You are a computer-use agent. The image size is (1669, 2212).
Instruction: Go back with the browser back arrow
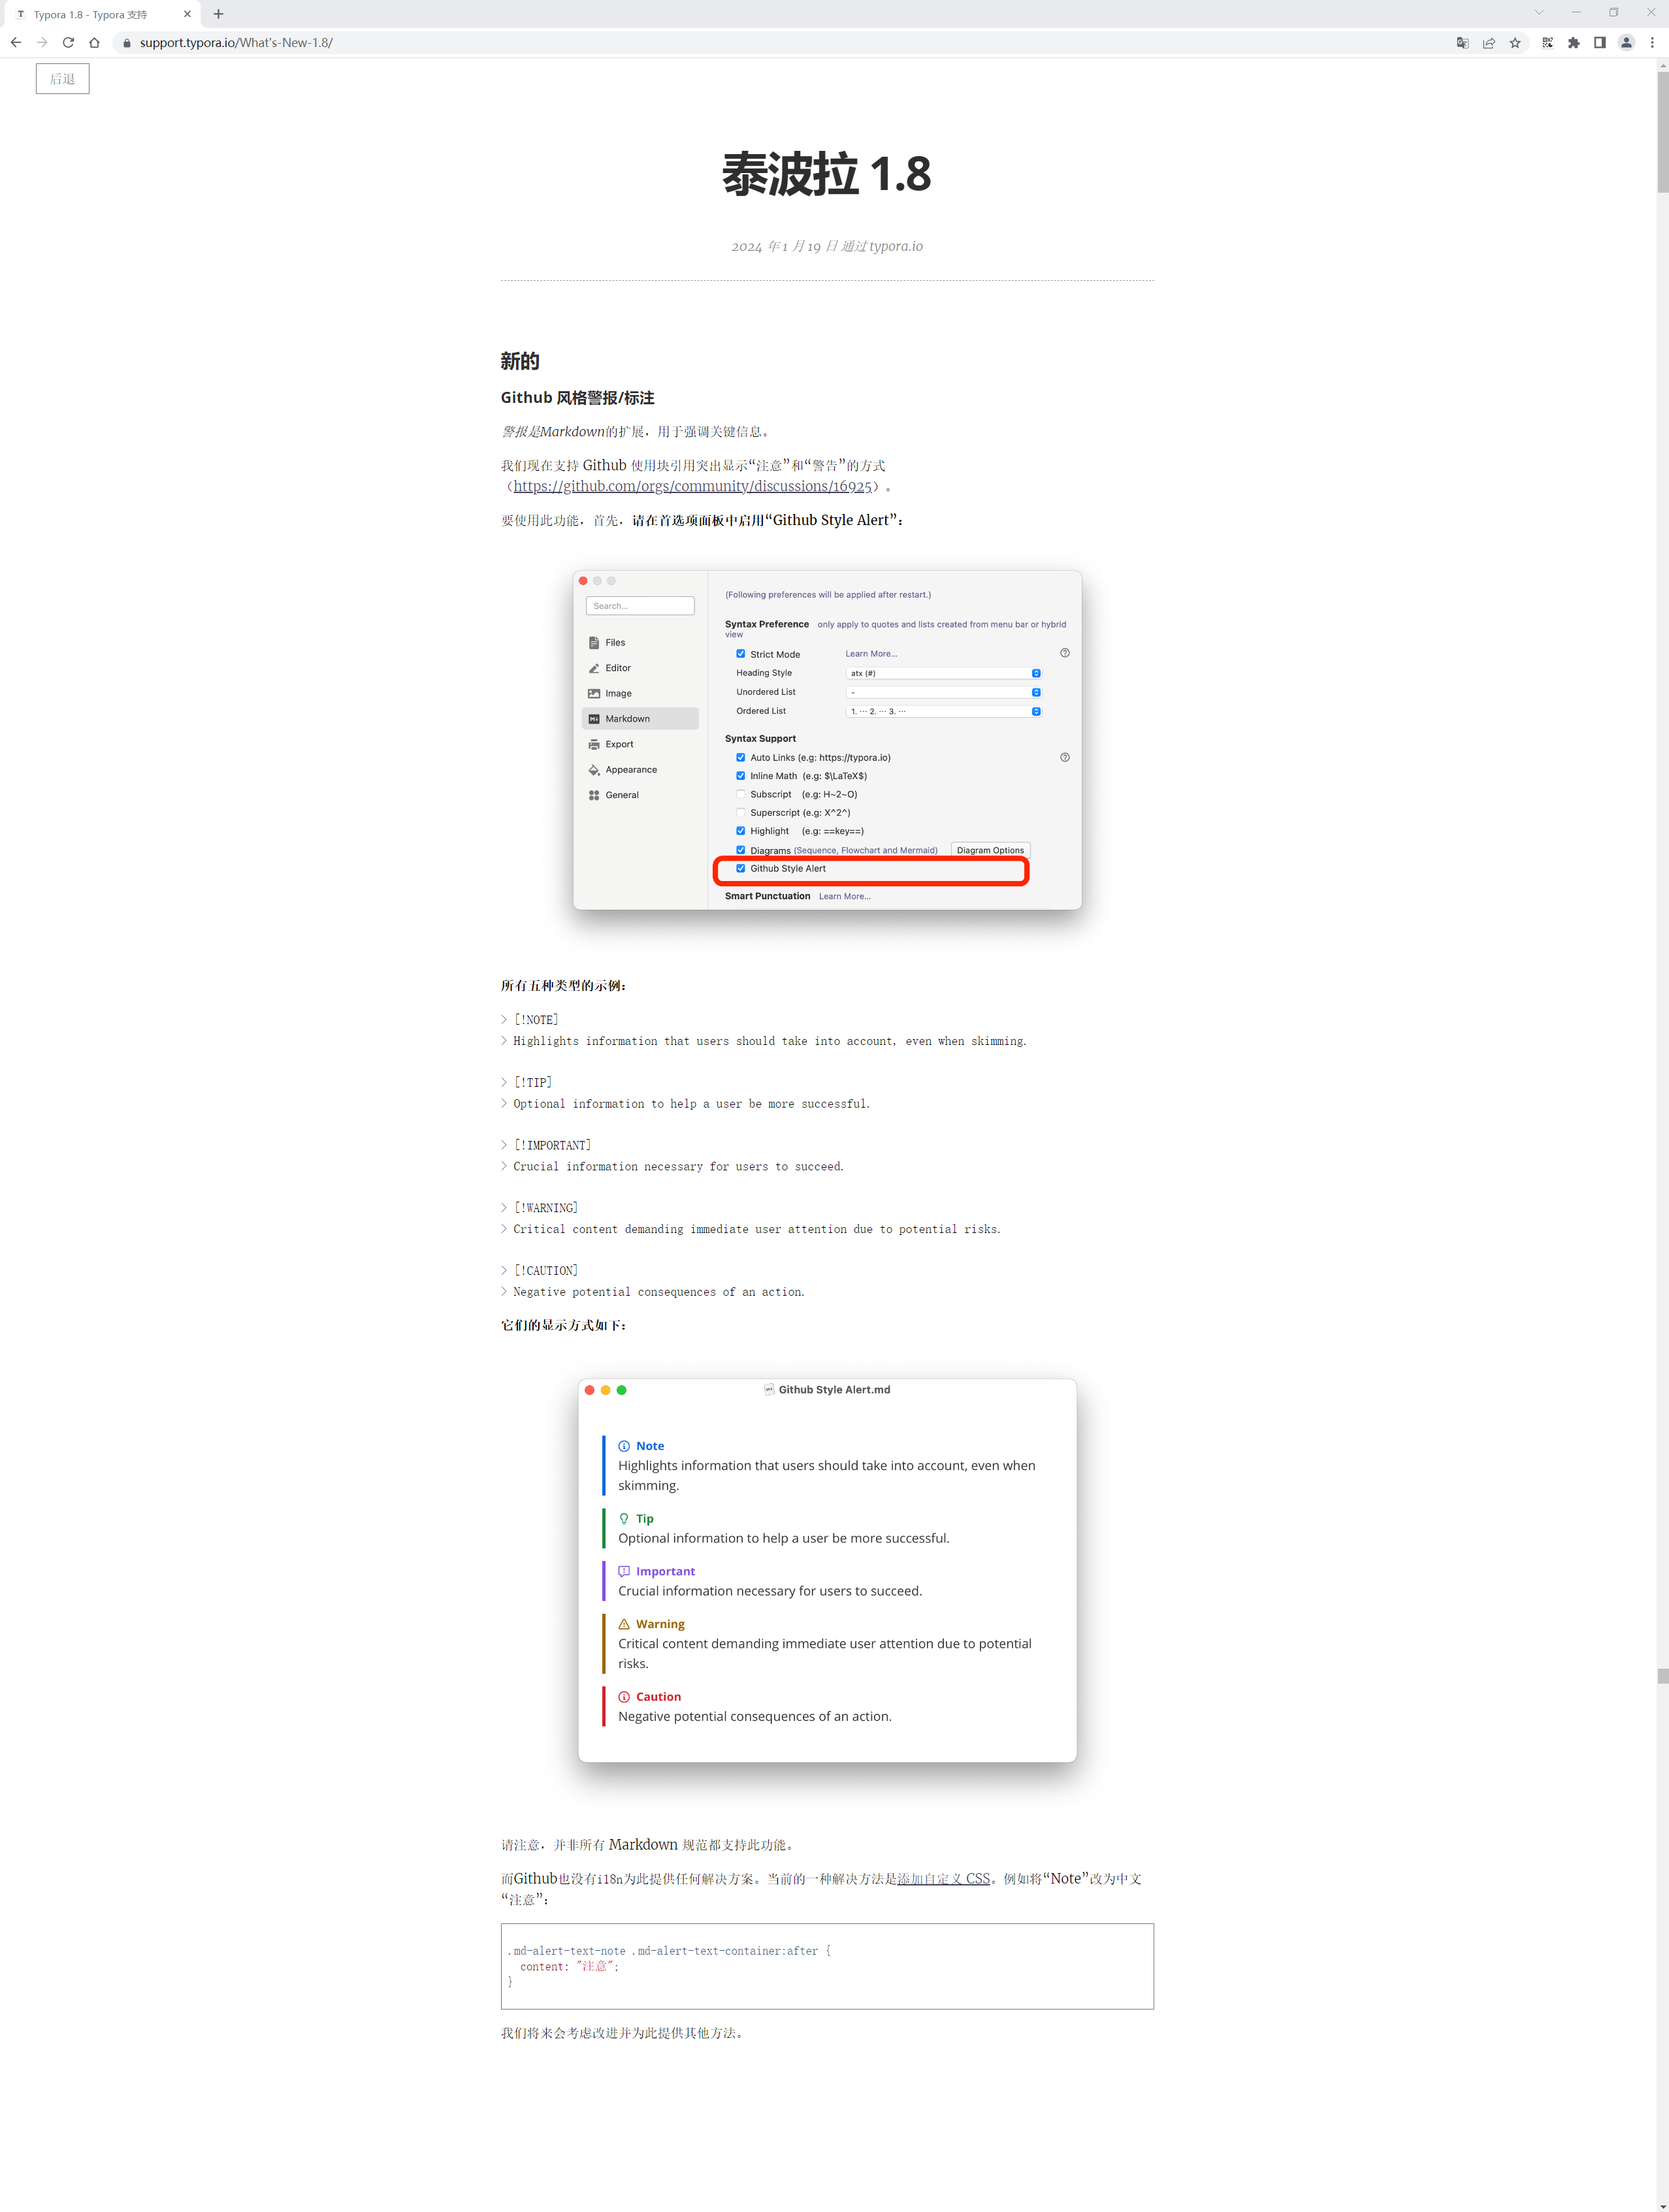(x=16, y=43)
